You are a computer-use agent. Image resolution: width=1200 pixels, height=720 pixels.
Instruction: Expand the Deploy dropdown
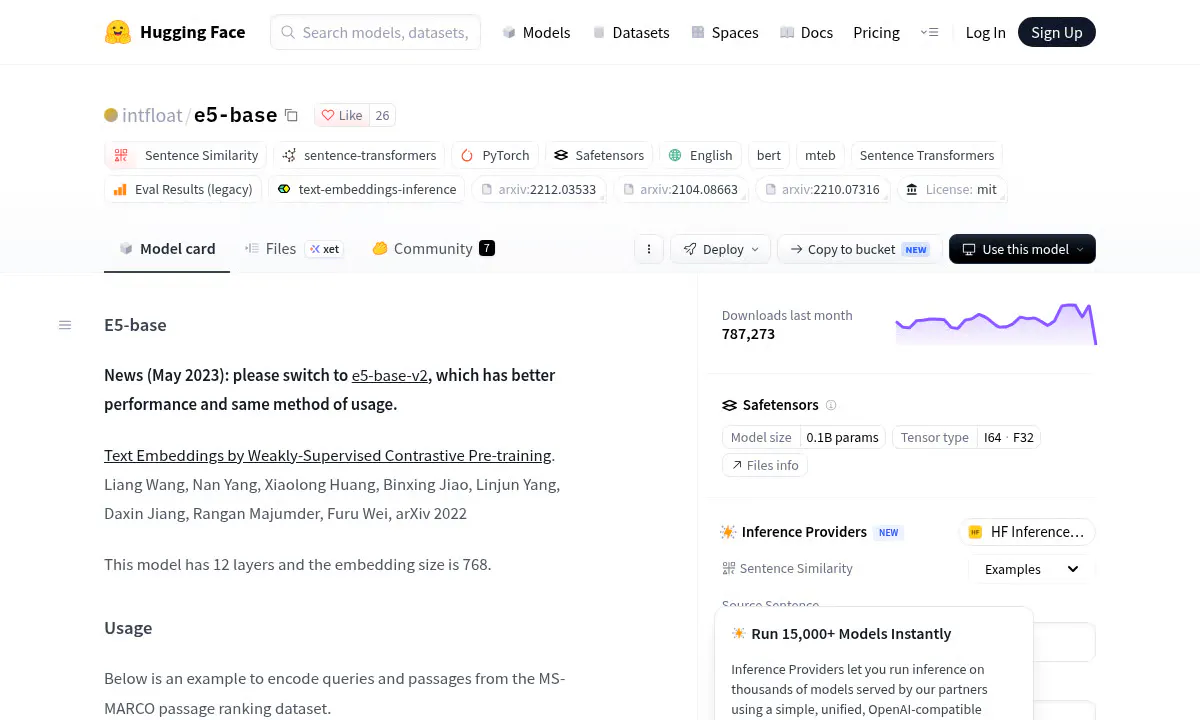pos(721,249)
